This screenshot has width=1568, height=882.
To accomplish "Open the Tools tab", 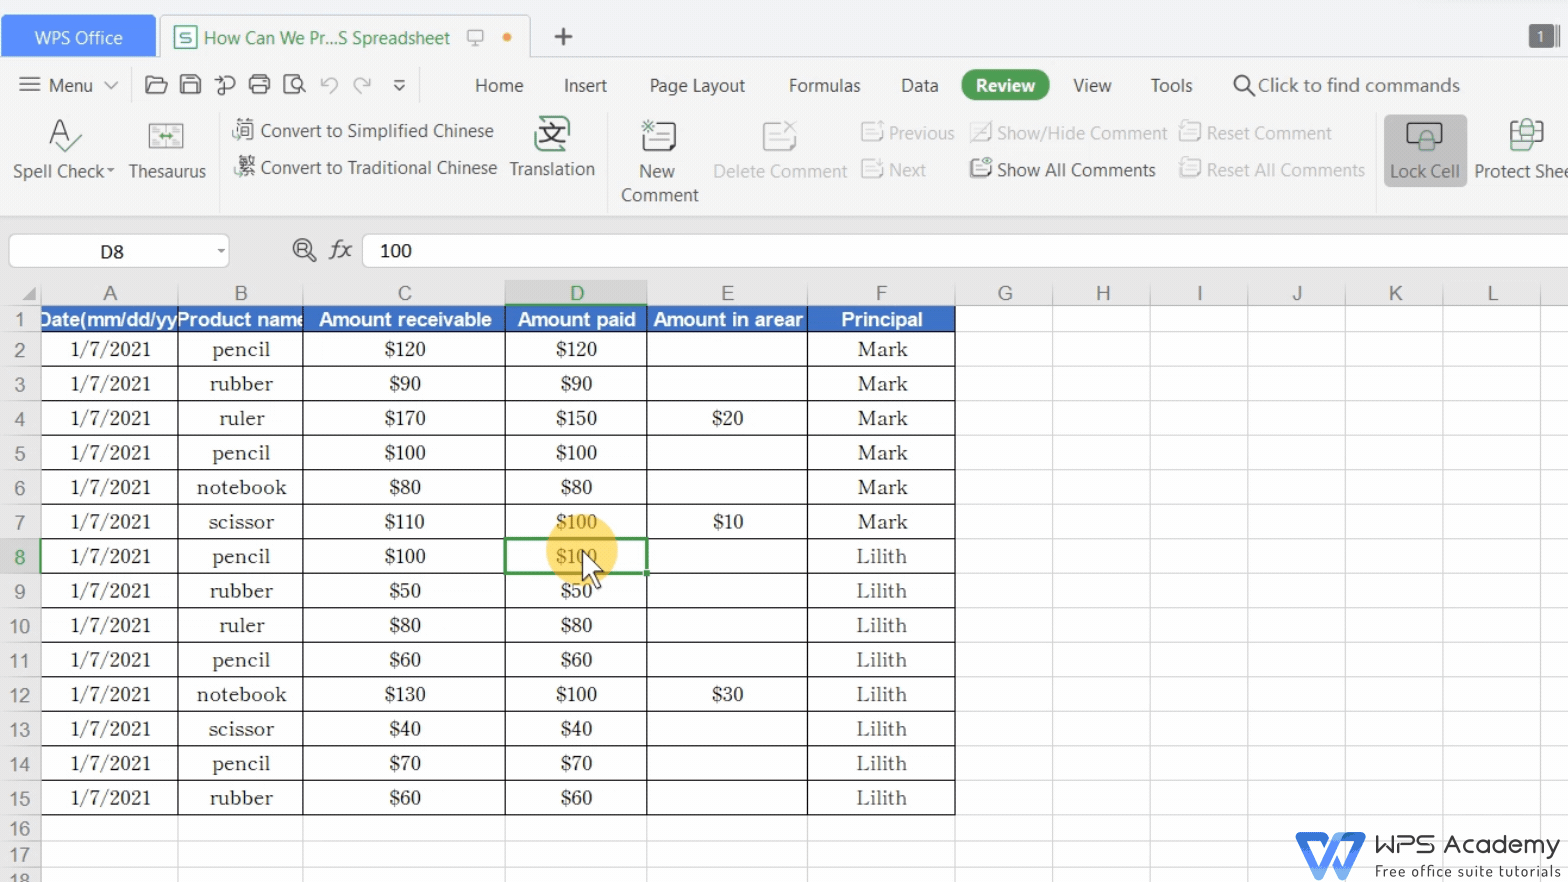I will click(1171, 86).
